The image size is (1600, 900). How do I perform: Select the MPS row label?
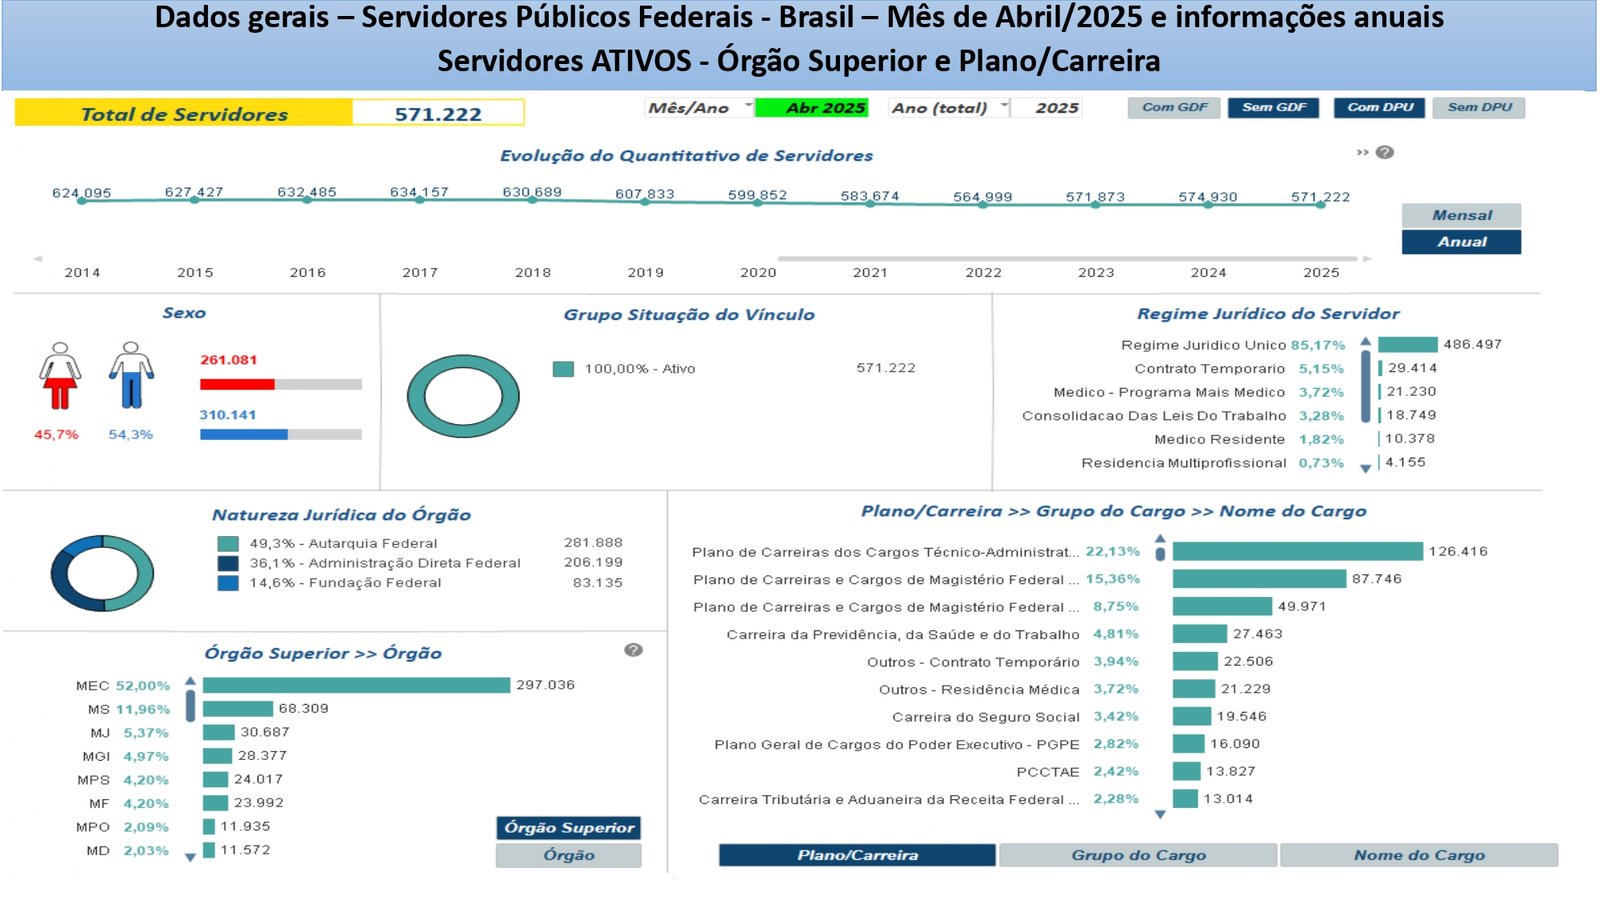tap(94, 780)
